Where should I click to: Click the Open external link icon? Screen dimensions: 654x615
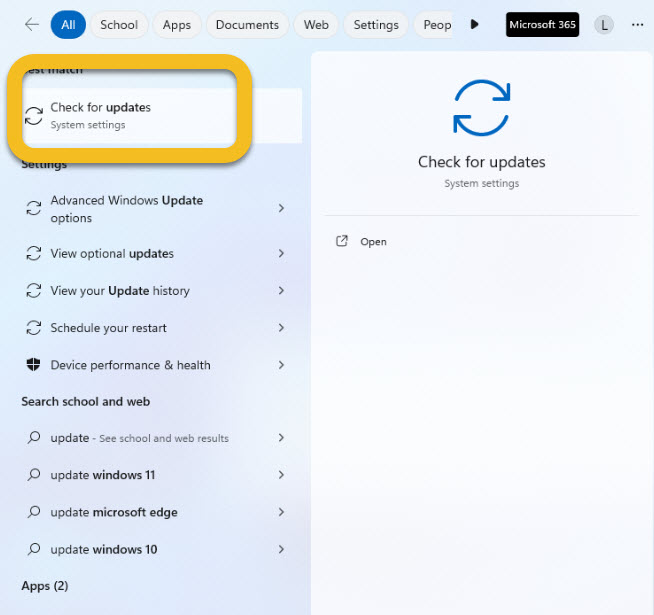(x=342, y=241)
